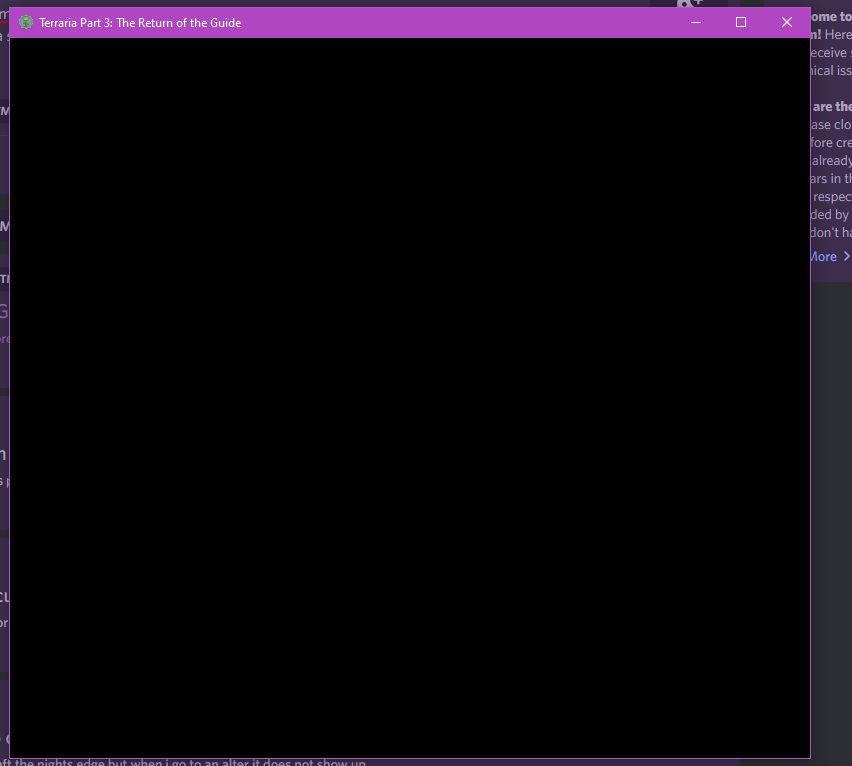Open the 'More' link in background Discord window
Image resolution: width=852 pixels, height=766 pixels.
pos(830,256)
